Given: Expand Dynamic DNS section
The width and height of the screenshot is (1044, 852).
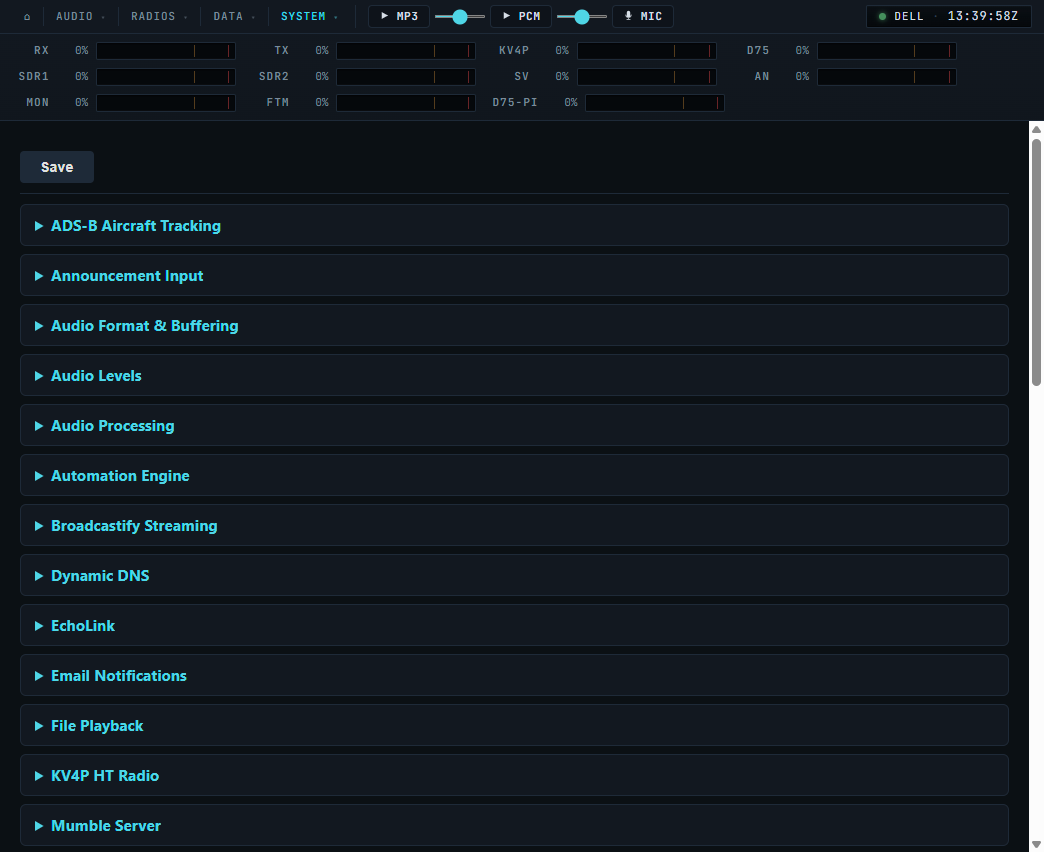Looking at the screenshot, I should [x=514, y=575].
